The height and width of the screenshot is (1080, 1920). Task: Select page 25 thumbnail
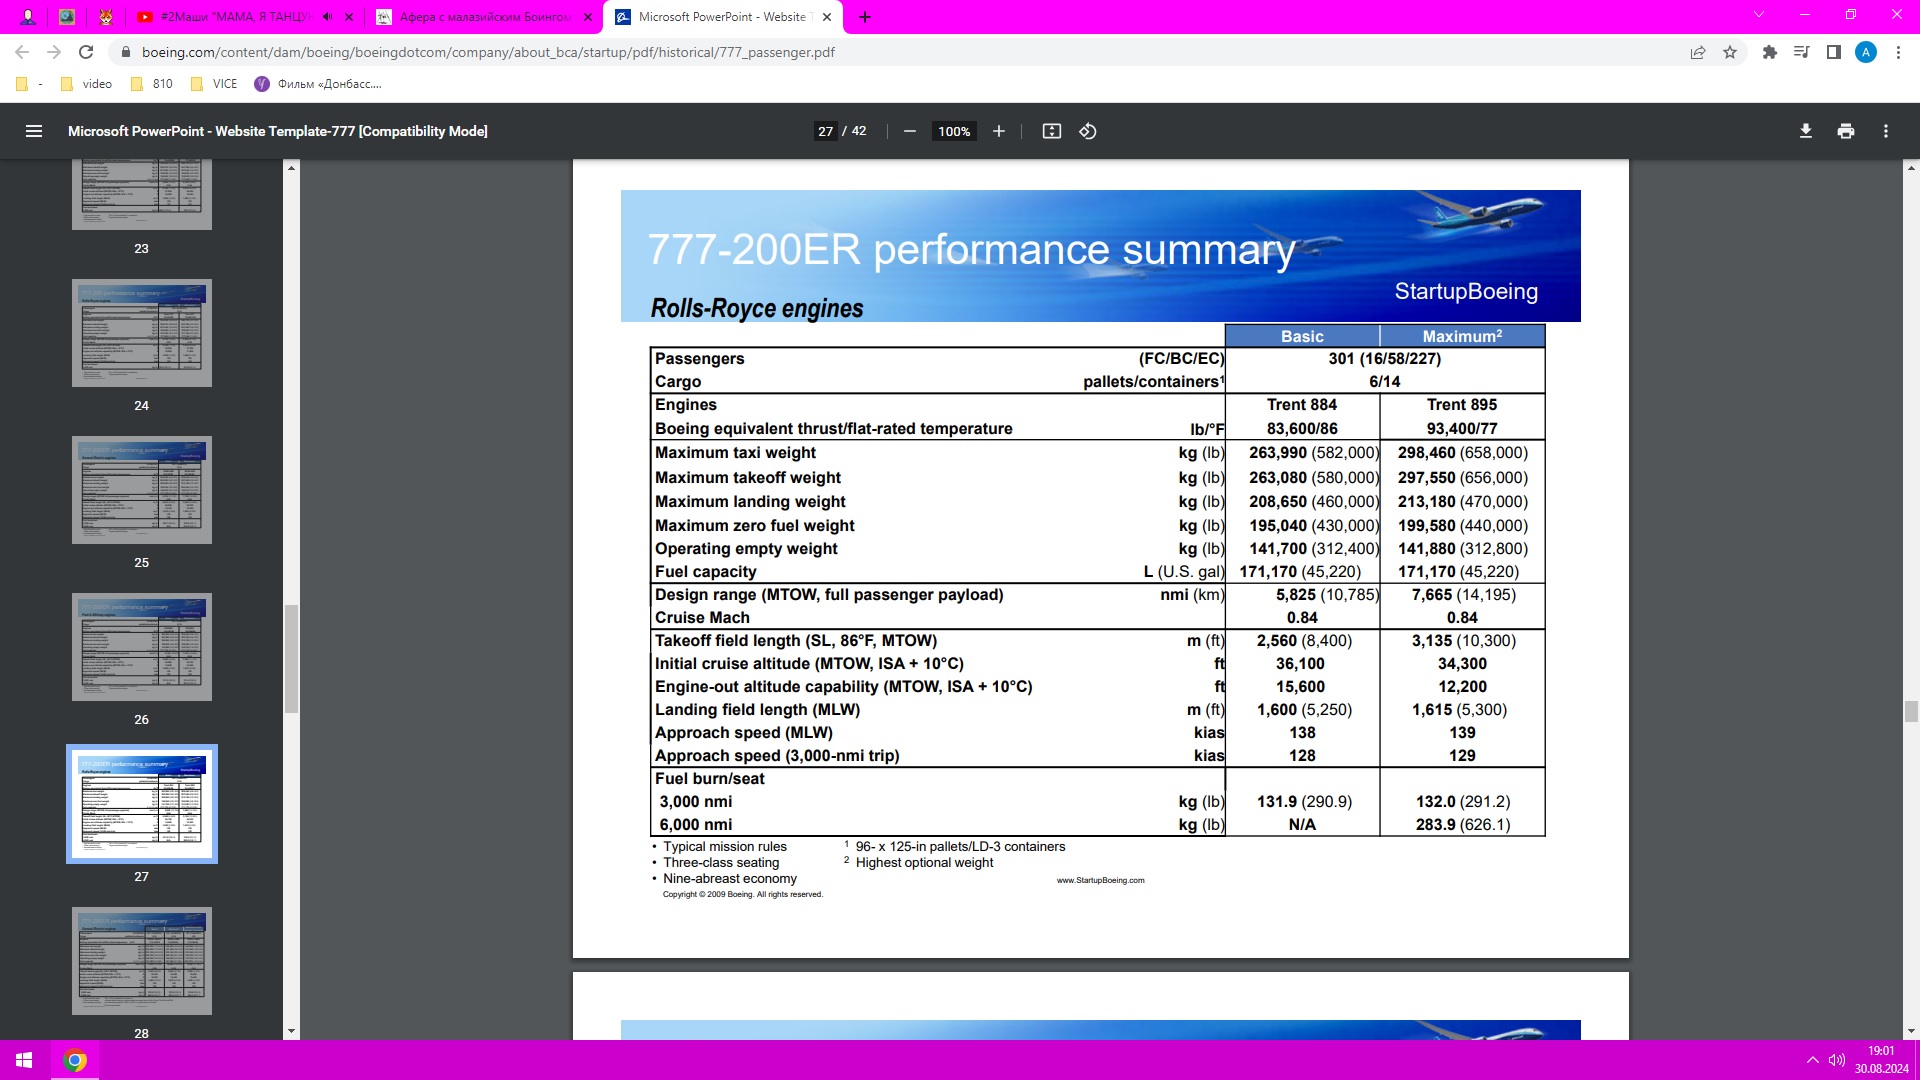click(142, 490)
